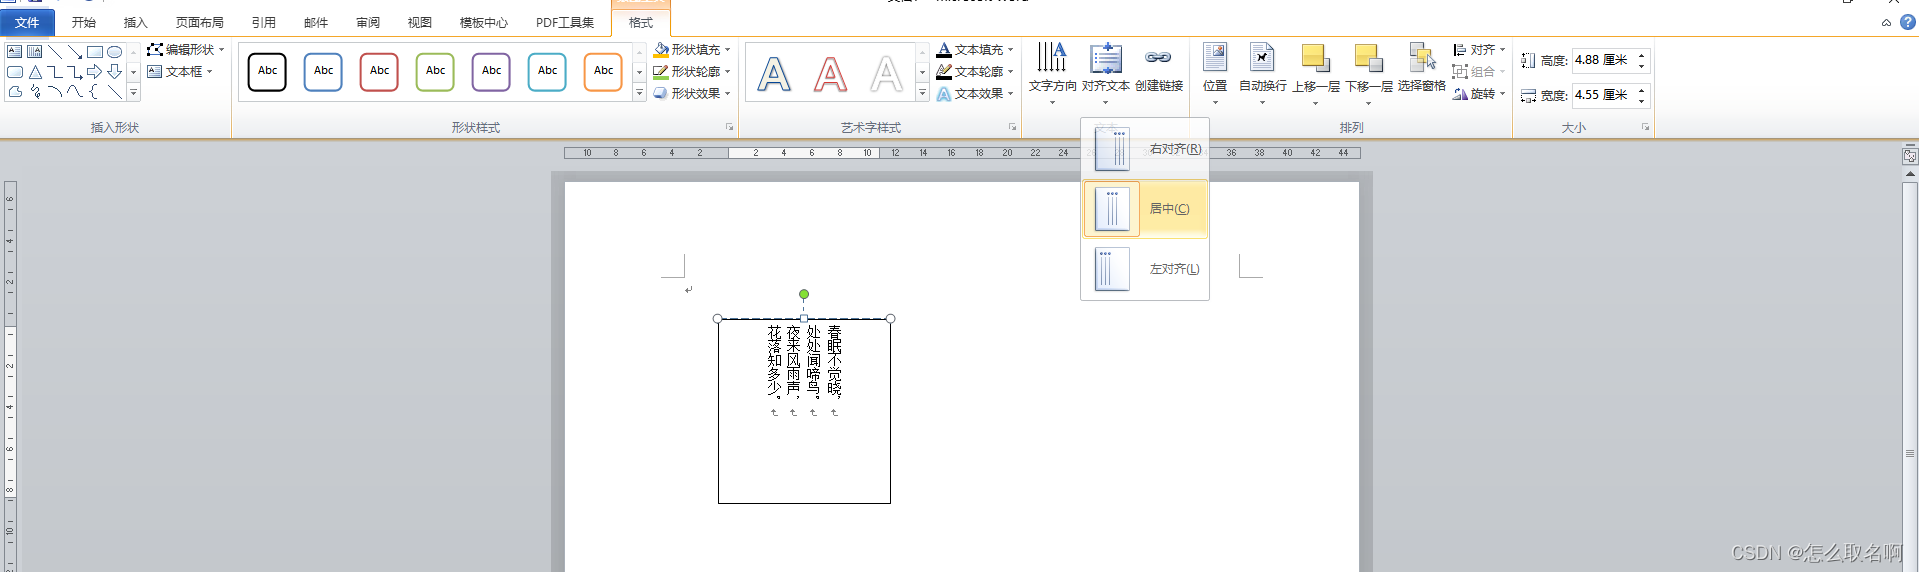Screen dimensions: 1919x572
Task: Choose the oval shape in gallery
Action: [x=115, y=51]
